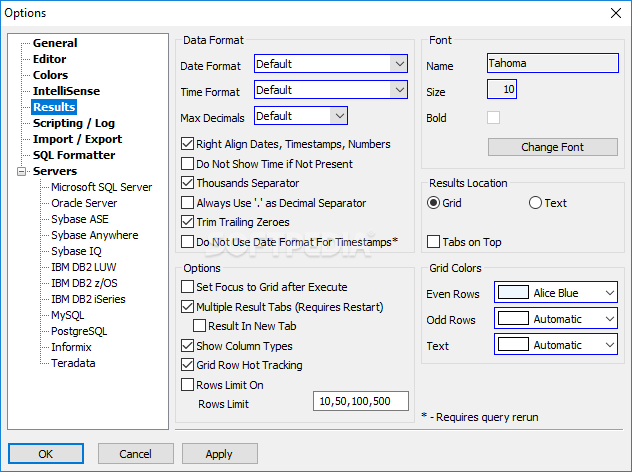Select the Text results location radio button
Image resolution: width=632 pixels, height=472 pixels.
[535, 203]
